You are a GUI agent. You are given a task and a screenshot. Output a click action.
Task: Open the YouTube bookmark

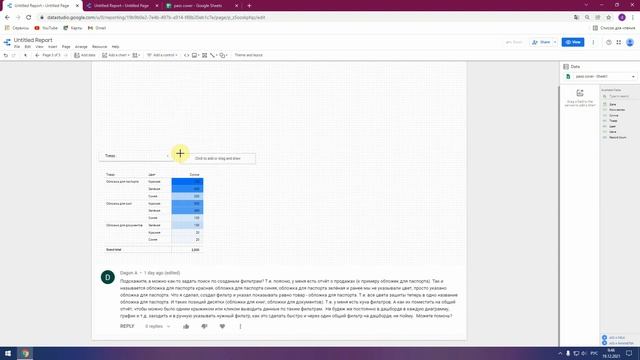46,28
